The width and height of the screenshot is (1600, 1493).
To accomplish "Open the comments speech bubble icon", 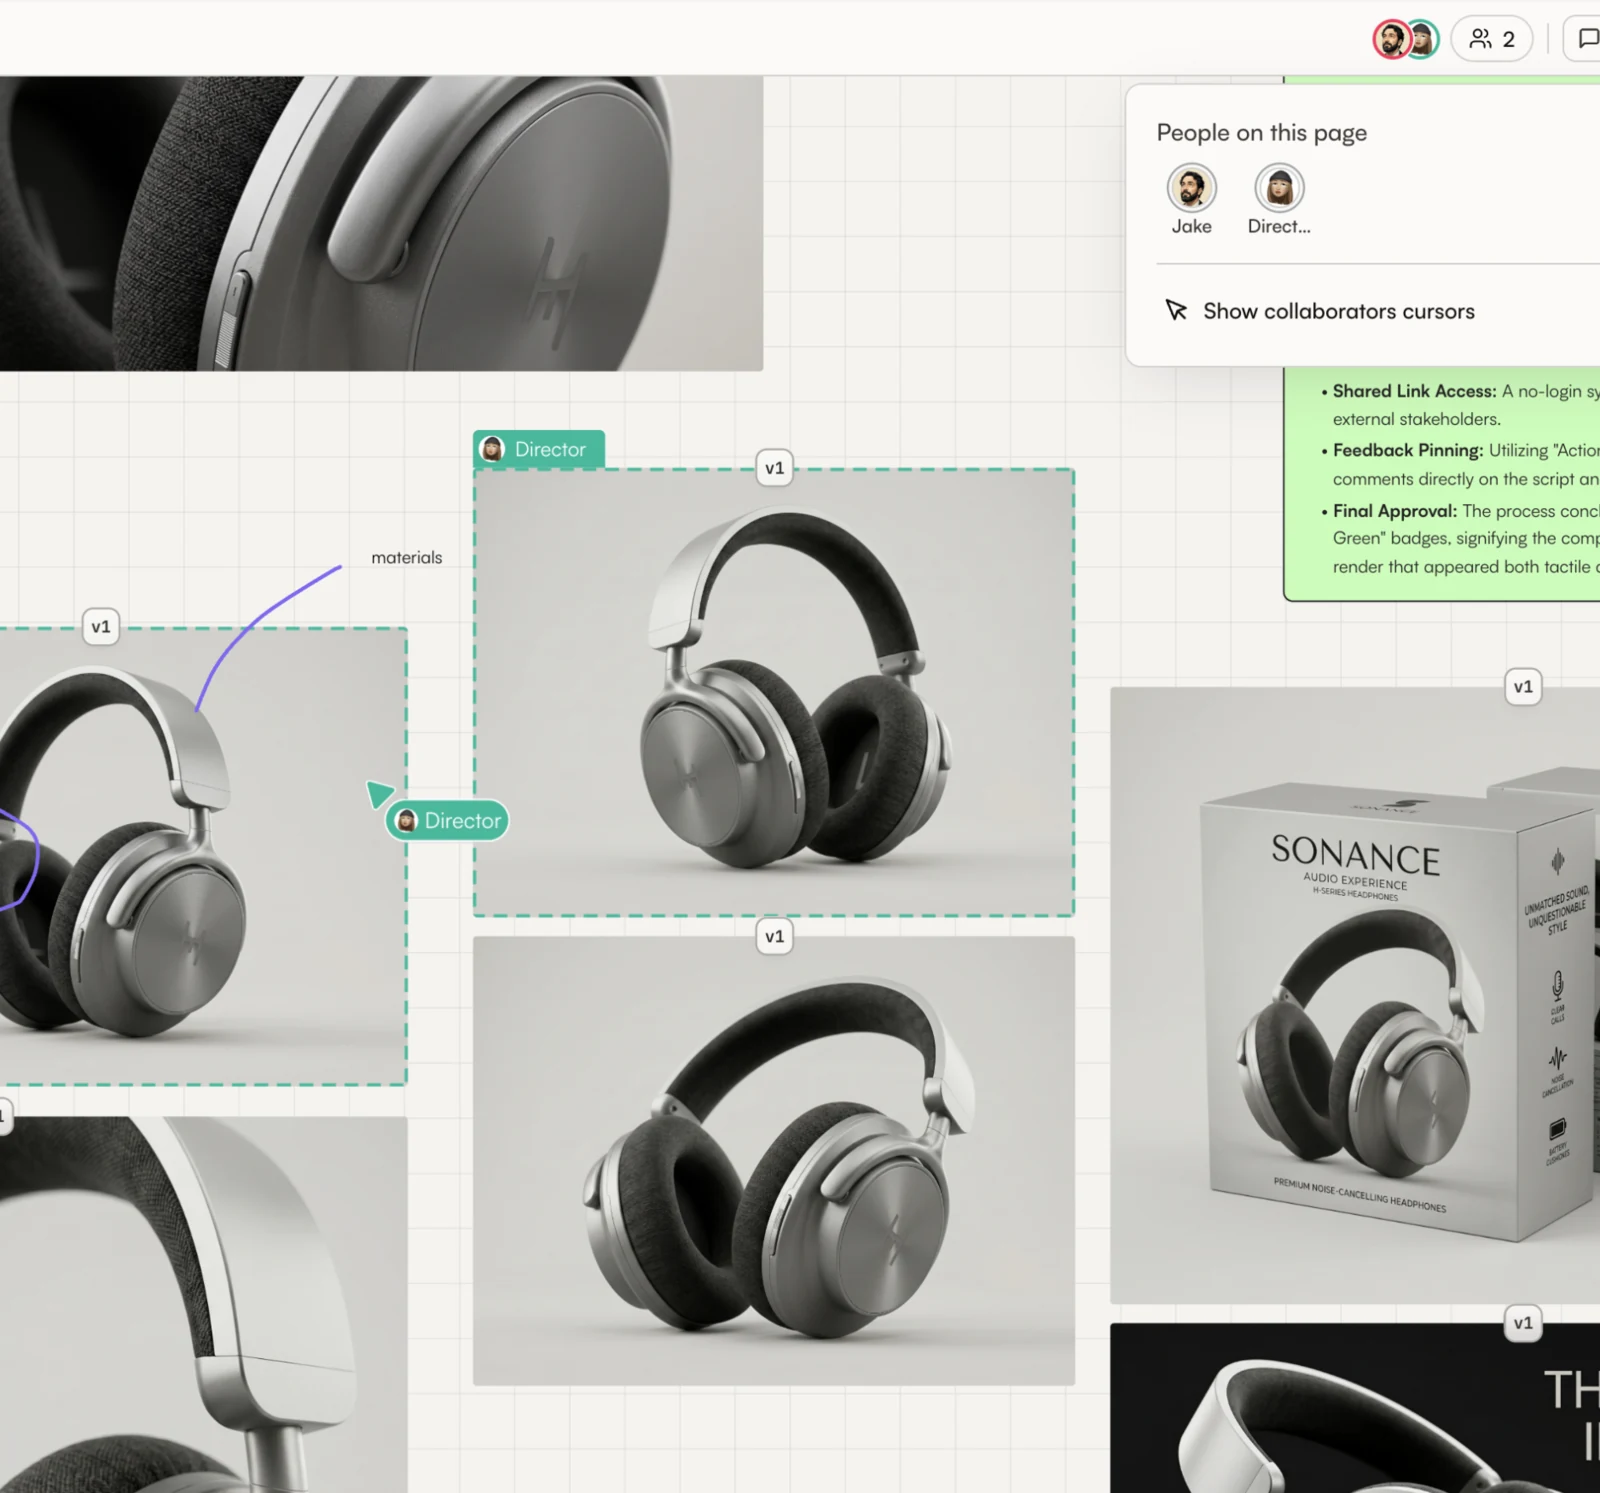I will [1587, 39].
